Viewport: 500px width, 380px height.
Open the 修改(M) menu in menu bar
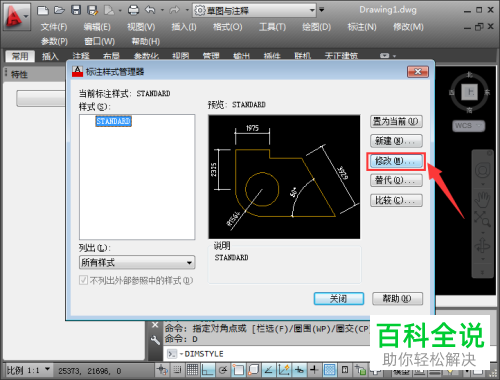[x=408, y=27]
